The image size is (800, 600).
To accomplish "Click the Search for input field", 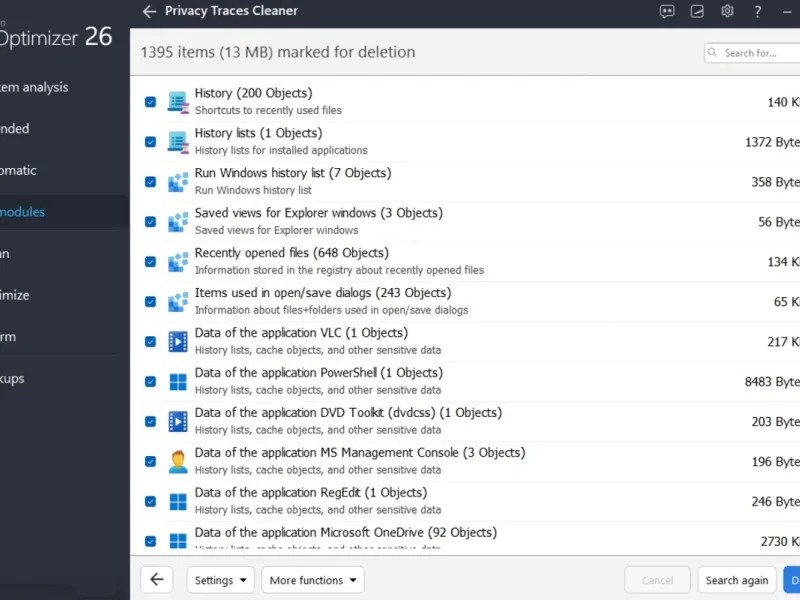I will click(755, 53).
